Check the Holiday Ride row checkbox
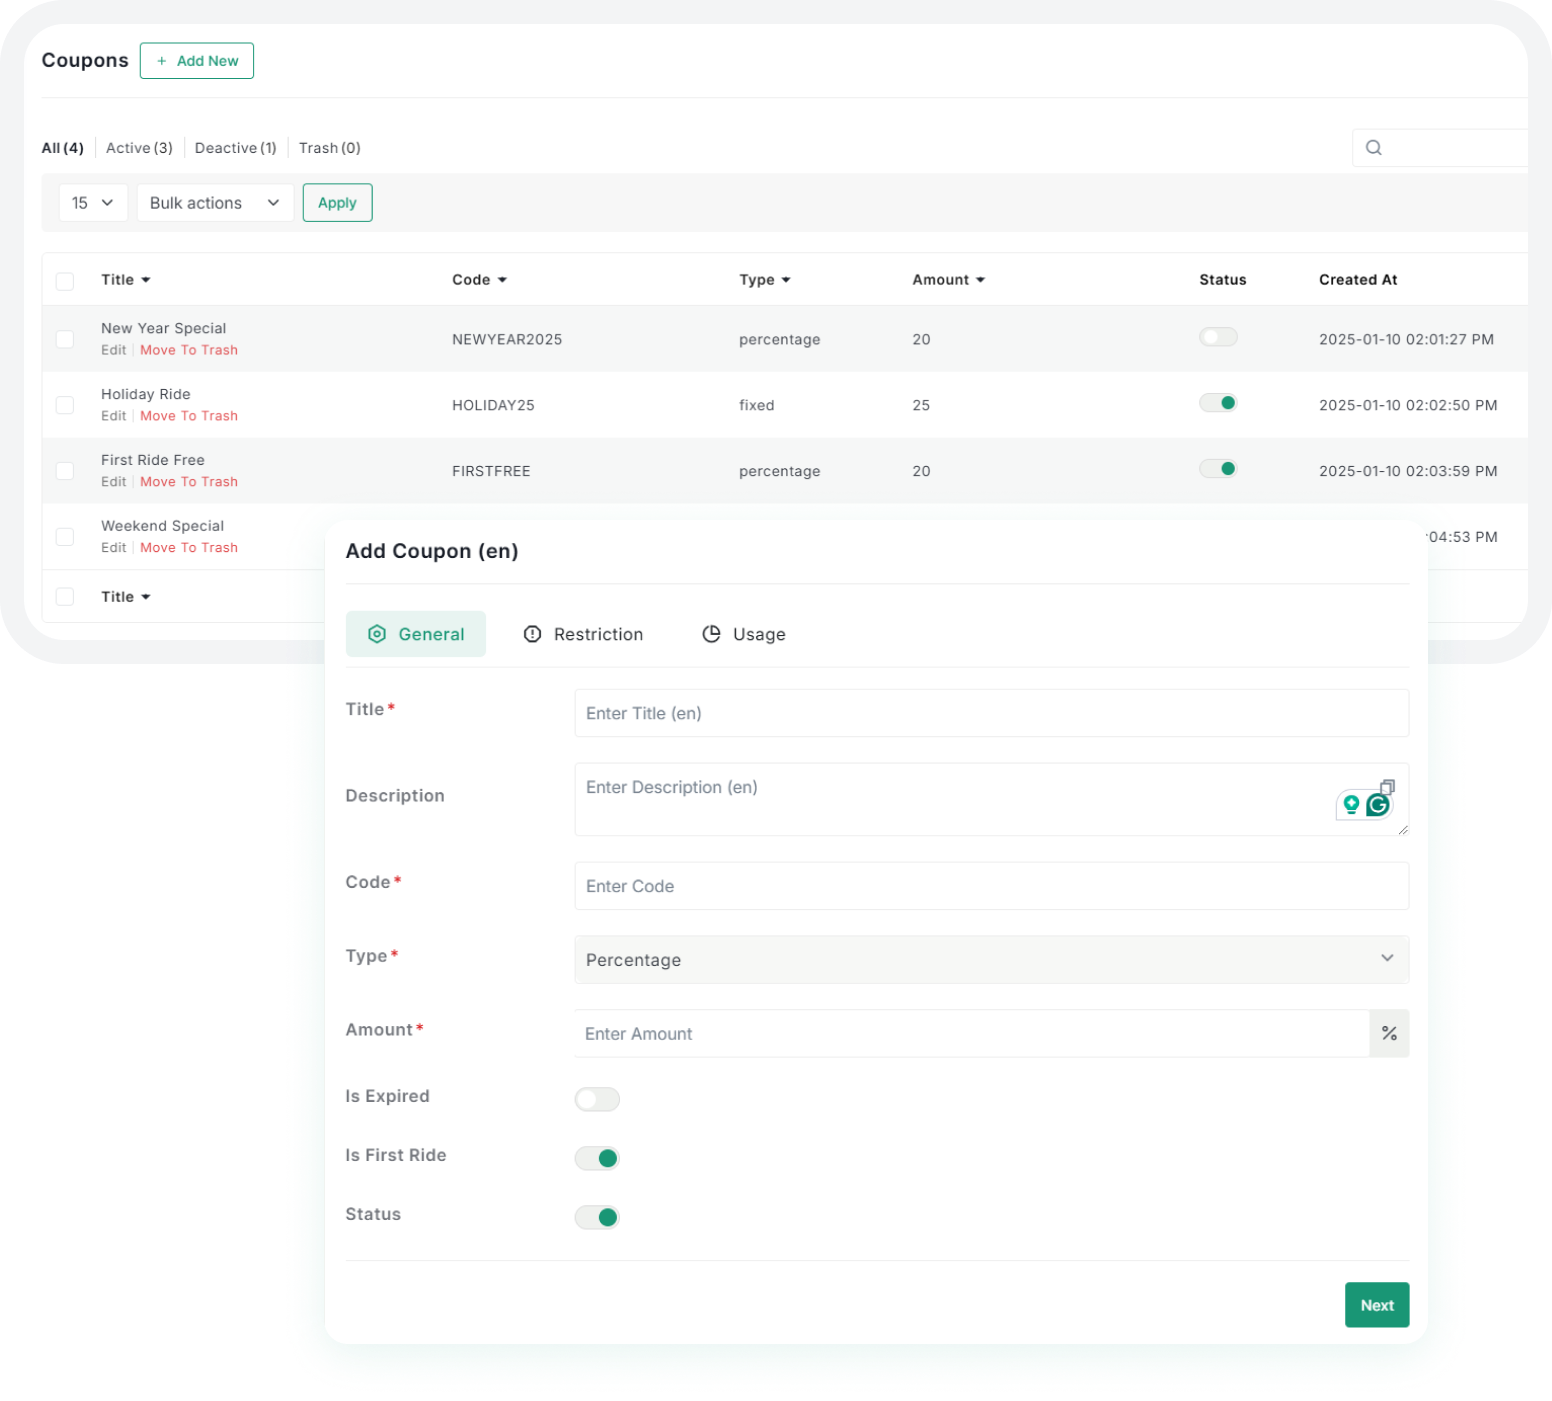The width and height of the screenshot is (1552, 1401). point(65,405)
